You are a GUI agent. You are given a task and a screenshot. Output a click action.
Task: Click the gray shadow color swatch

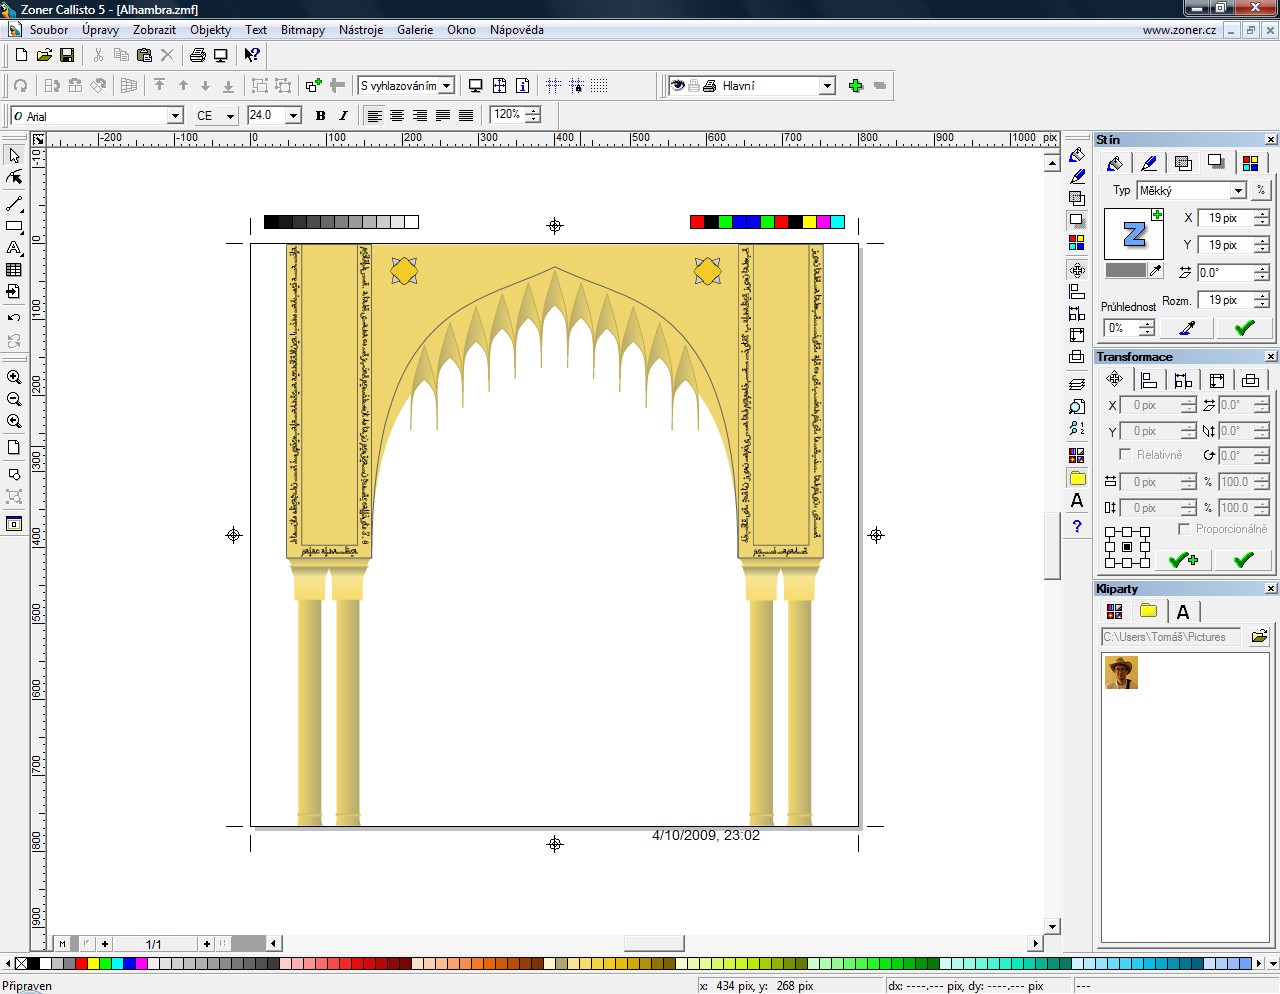[1125, 270]
